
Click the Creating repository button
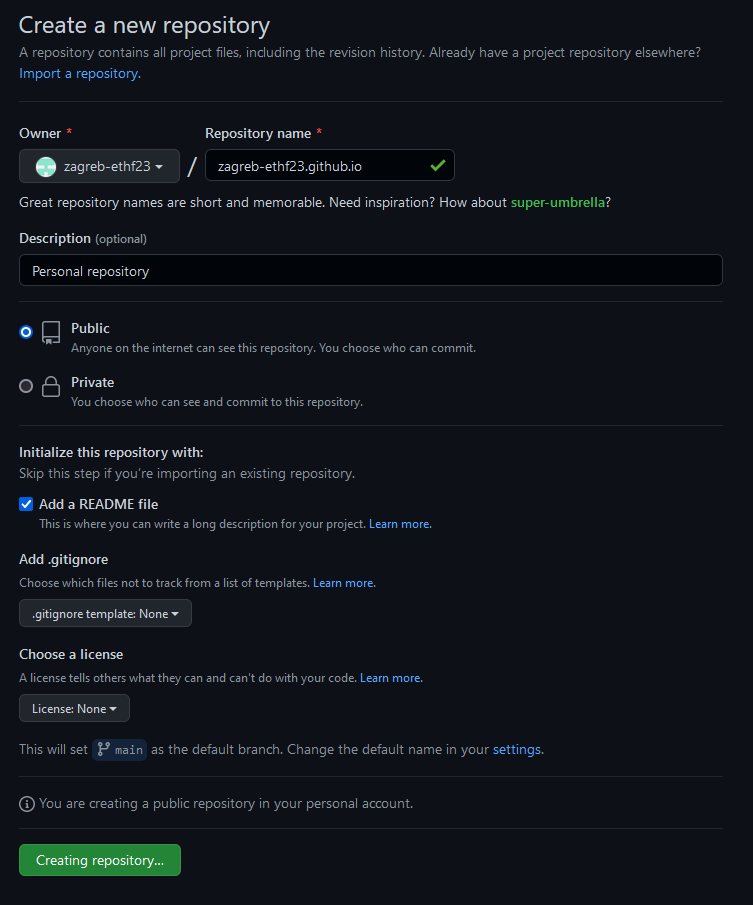(100, 860)
